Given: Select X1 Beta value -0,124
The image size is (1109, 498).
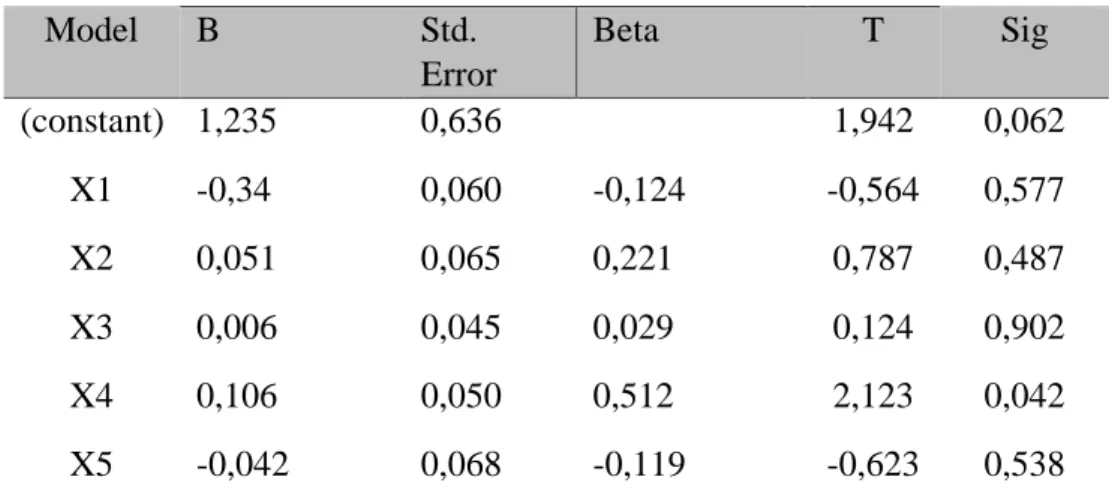Looking at the screenshot, I should click(639, 190).
